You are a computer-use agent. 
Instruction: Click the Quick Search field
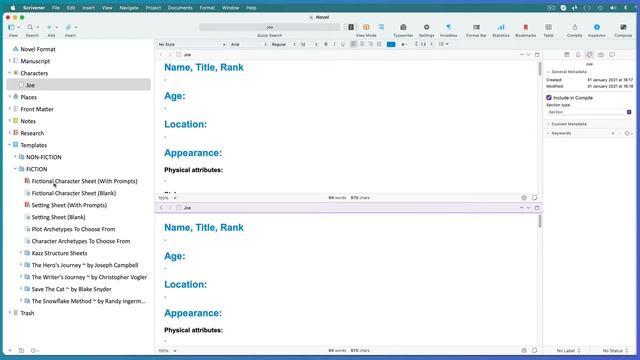(x=269, y=27)
